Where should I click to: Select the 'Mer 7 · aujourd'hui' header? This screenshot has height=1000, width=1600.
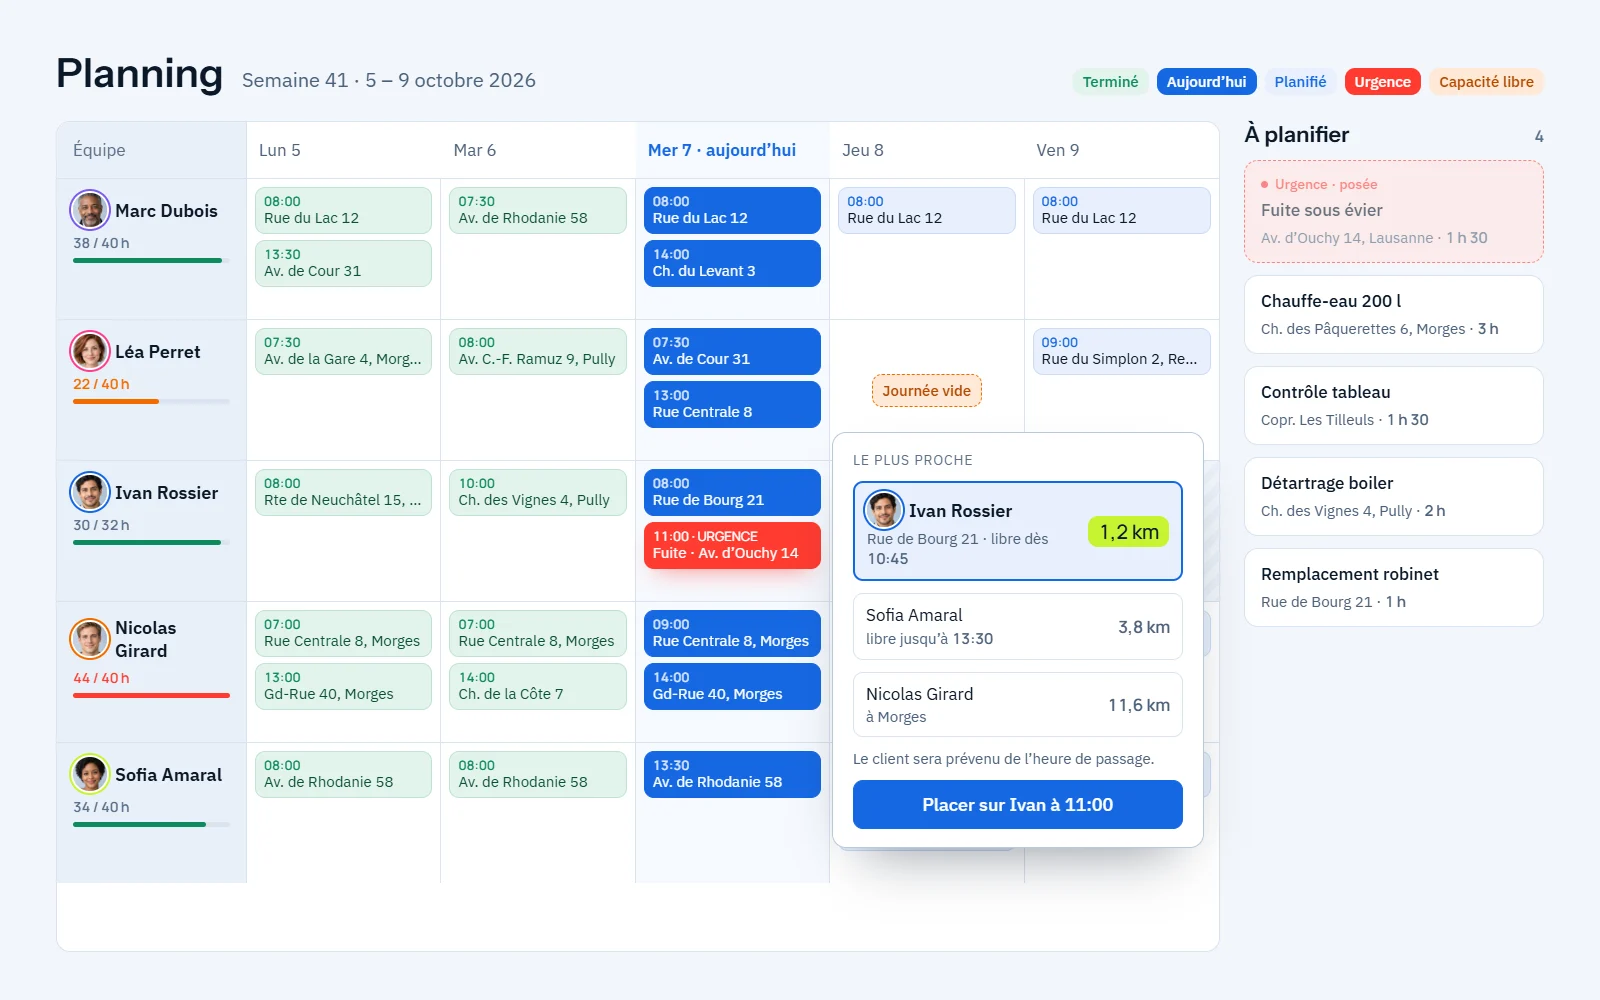732,150
